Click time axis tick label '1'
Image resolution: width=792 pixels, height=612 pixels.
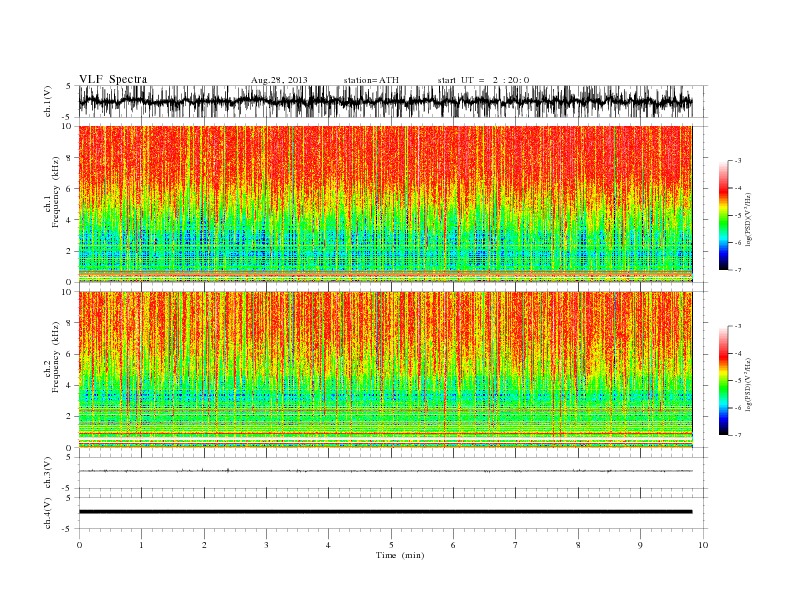(x=141, y=545)
